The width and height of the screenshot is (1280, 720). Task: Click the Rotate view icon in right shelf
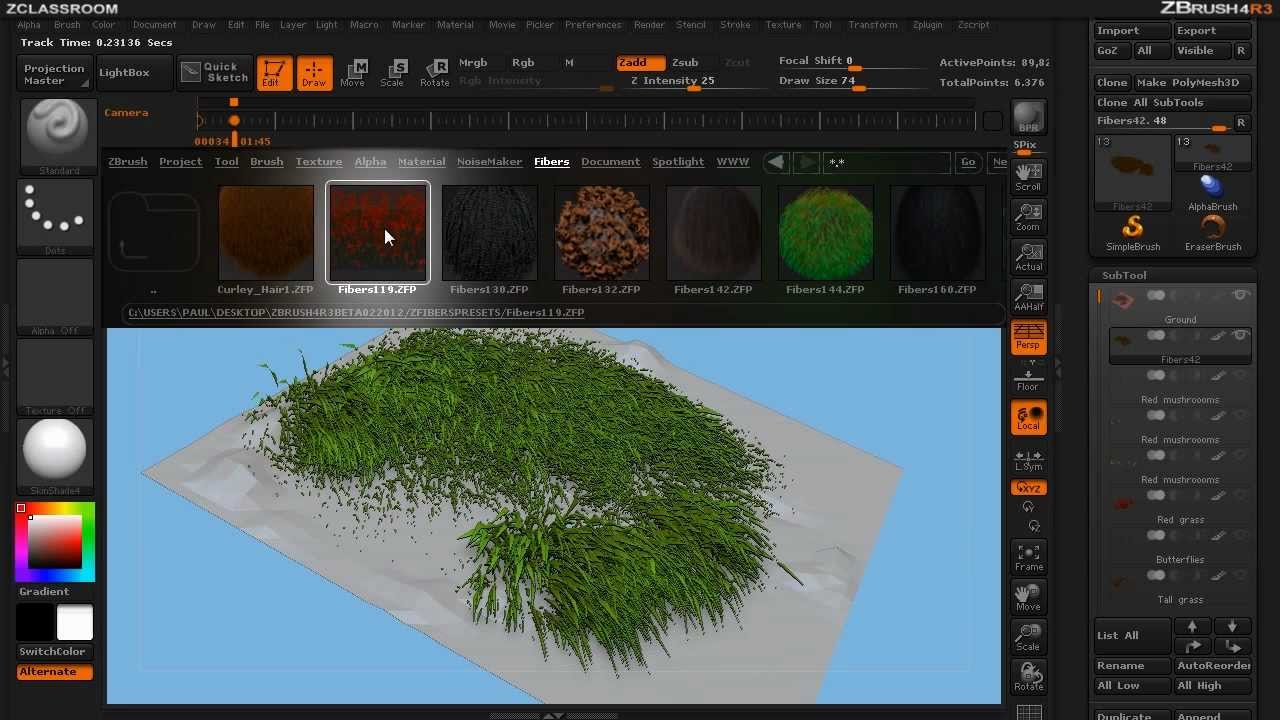coord(1028,677)
